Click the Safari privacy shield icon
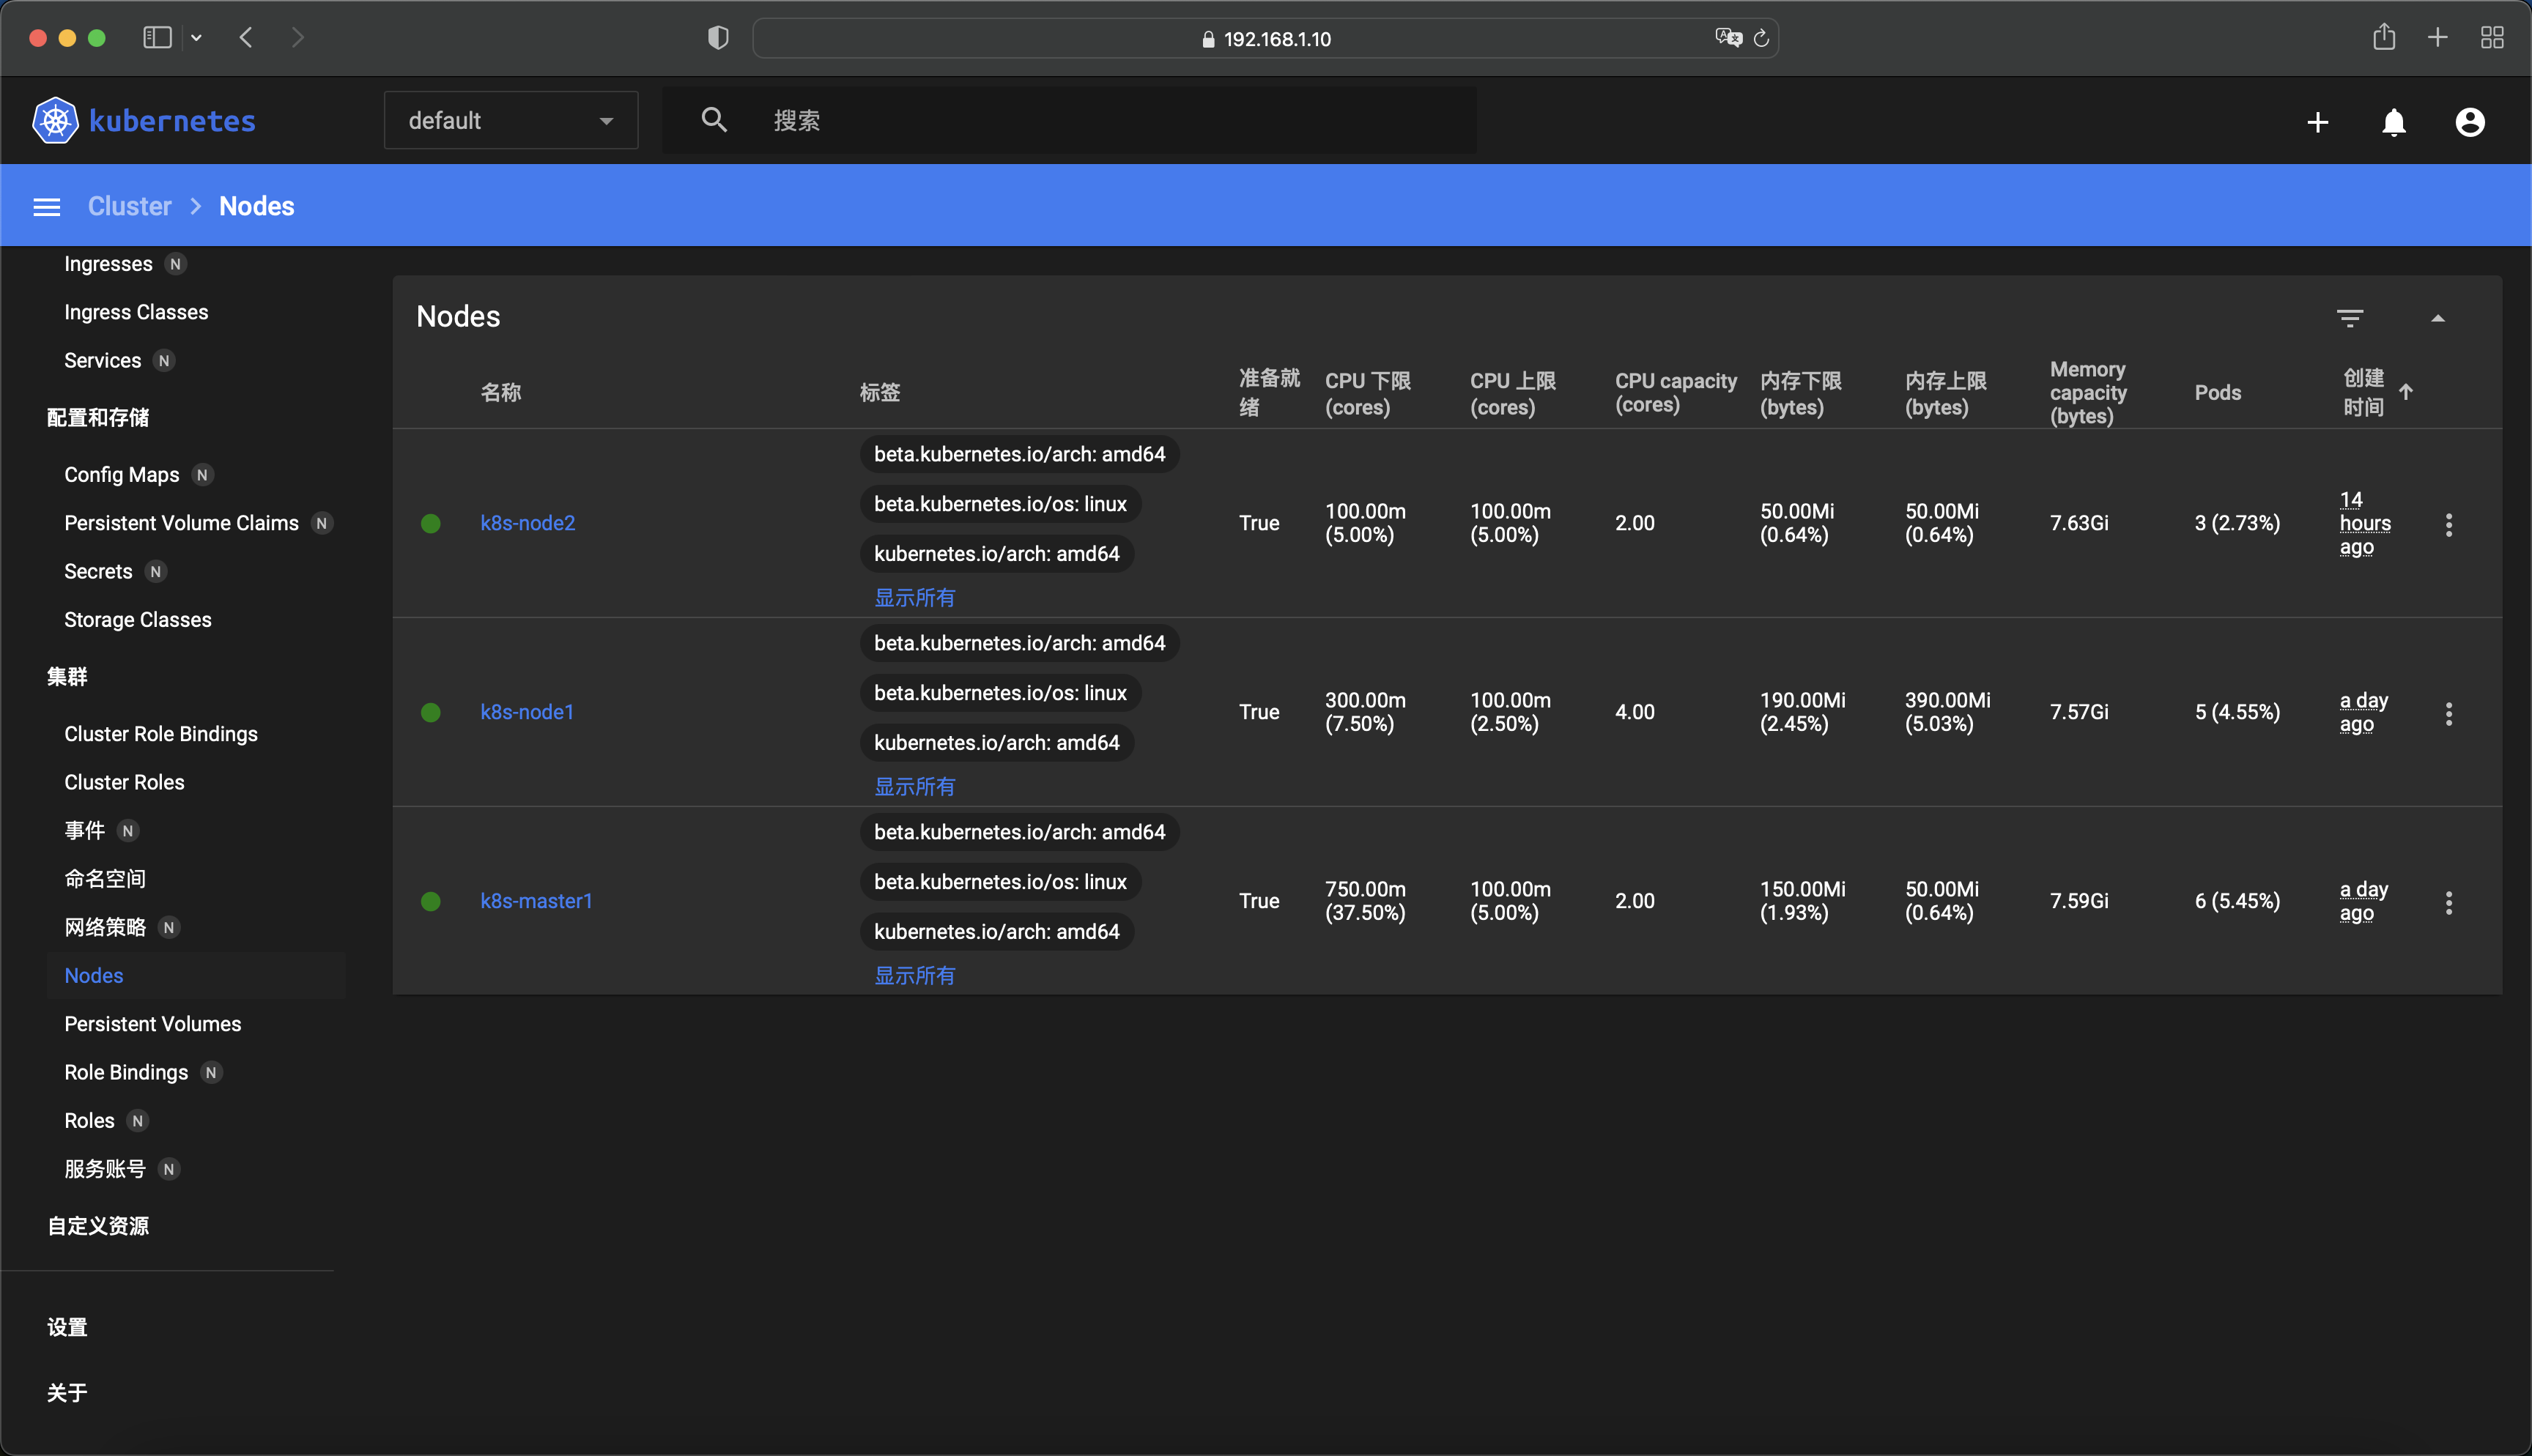 pyautogui.click(x=718, y=38)
